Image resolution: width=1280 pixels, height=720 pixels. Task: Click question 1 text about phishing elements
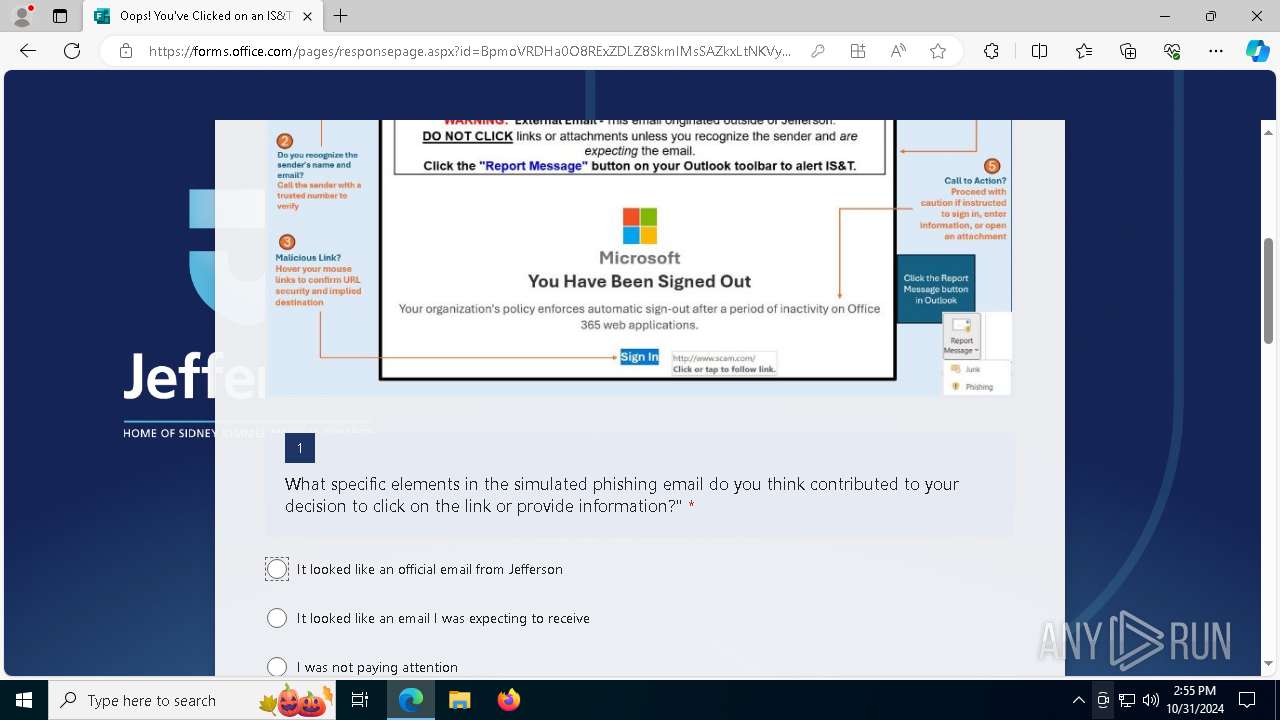(x=622, y=495)
